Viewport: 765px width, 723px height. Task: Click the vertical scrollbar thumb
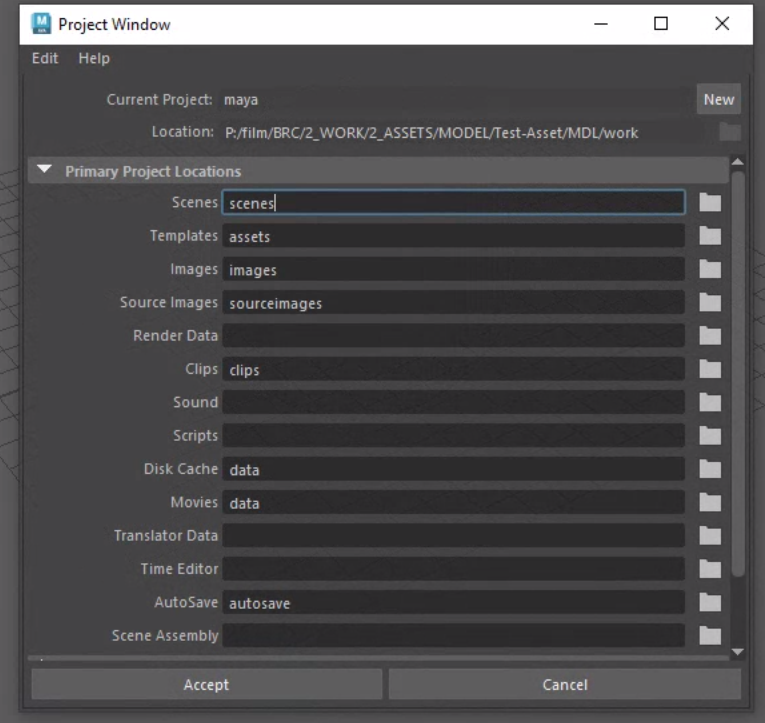pyautogui.click(x=738, y=370)
